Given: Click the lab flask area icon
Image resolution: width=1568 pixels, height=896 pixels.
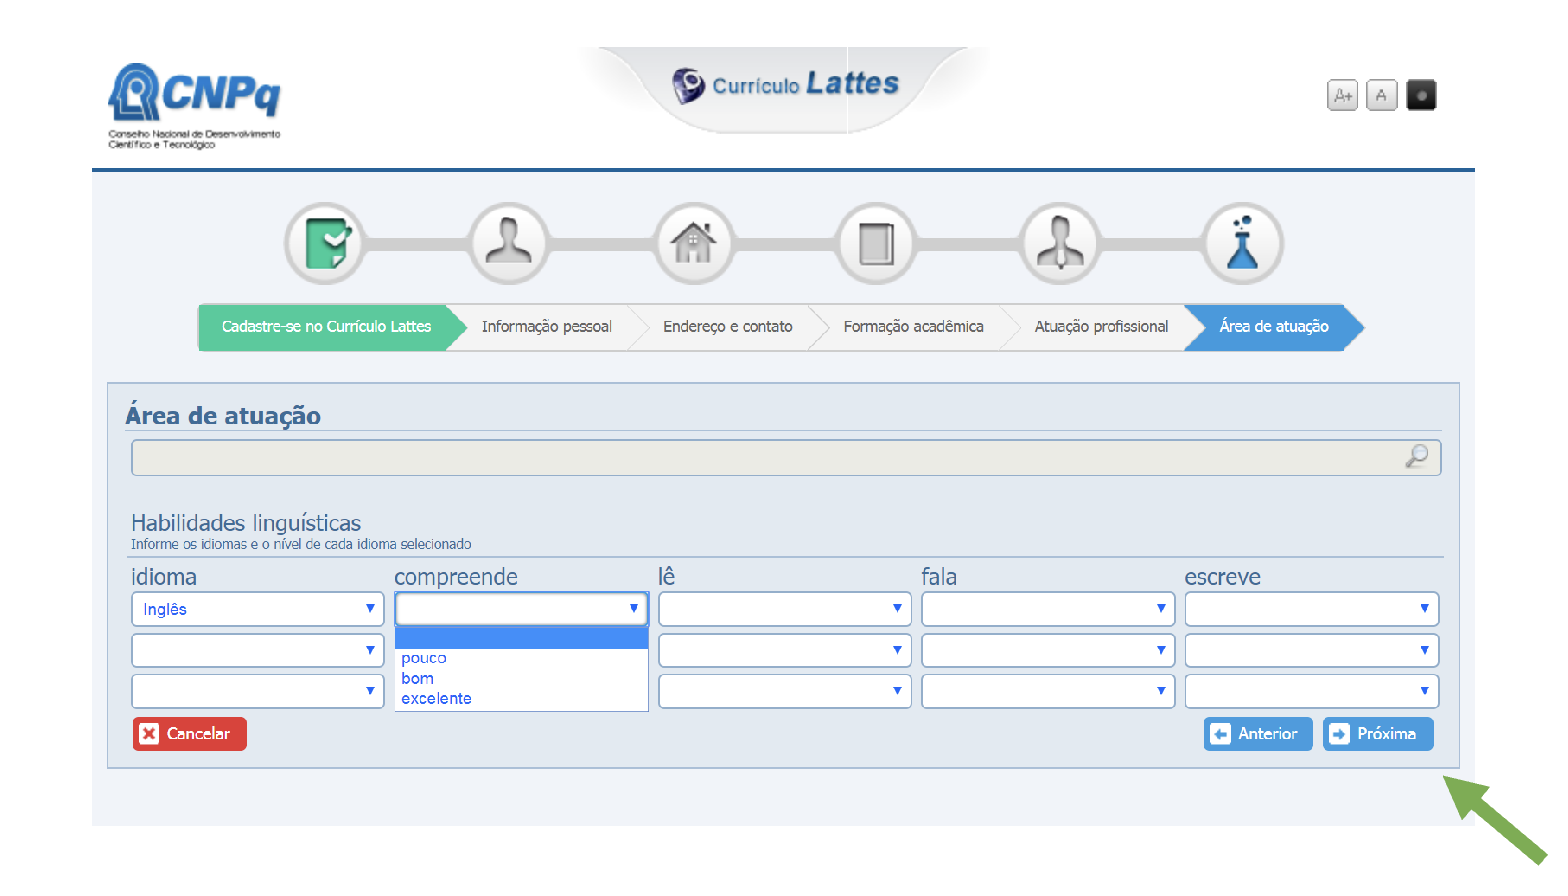Looking at the screenshot, I should click(1243, 244).
